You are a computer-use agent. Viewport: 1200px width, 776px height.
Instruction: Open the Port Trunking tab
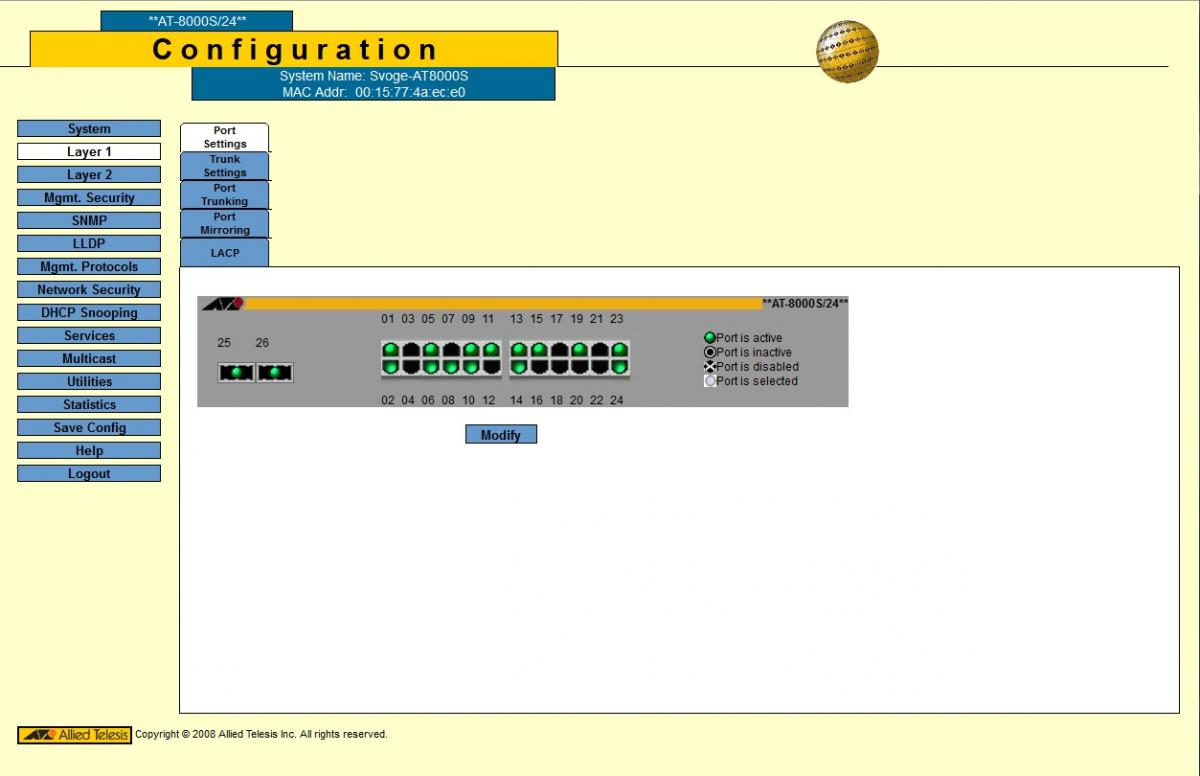tap(225, 195)
